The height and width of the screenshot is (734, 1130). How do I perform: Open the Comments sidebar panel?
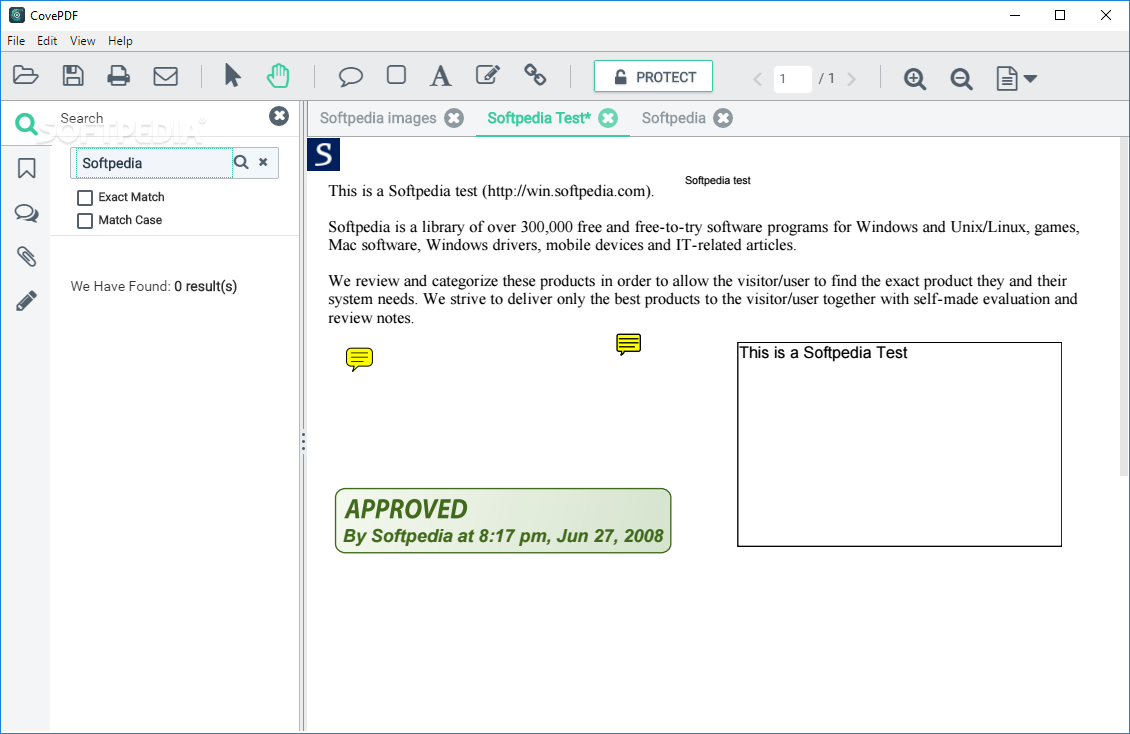tap(27, 212)
